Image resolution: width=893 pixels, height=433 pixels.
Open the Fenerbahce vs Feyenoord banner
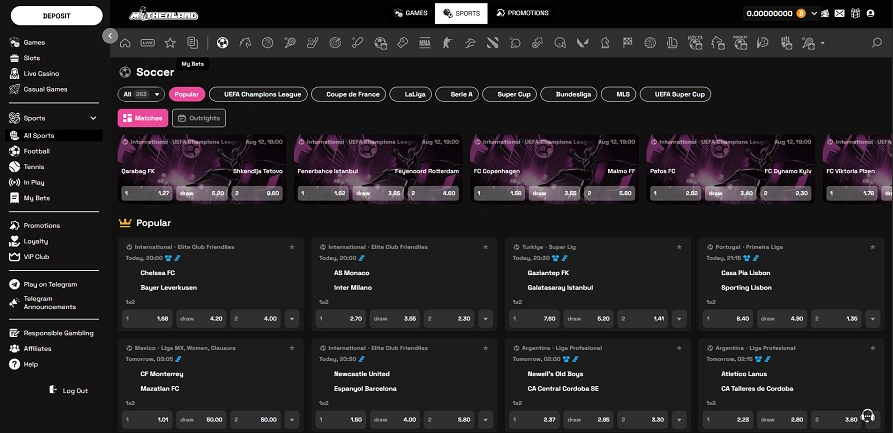[x=378, y=169]
